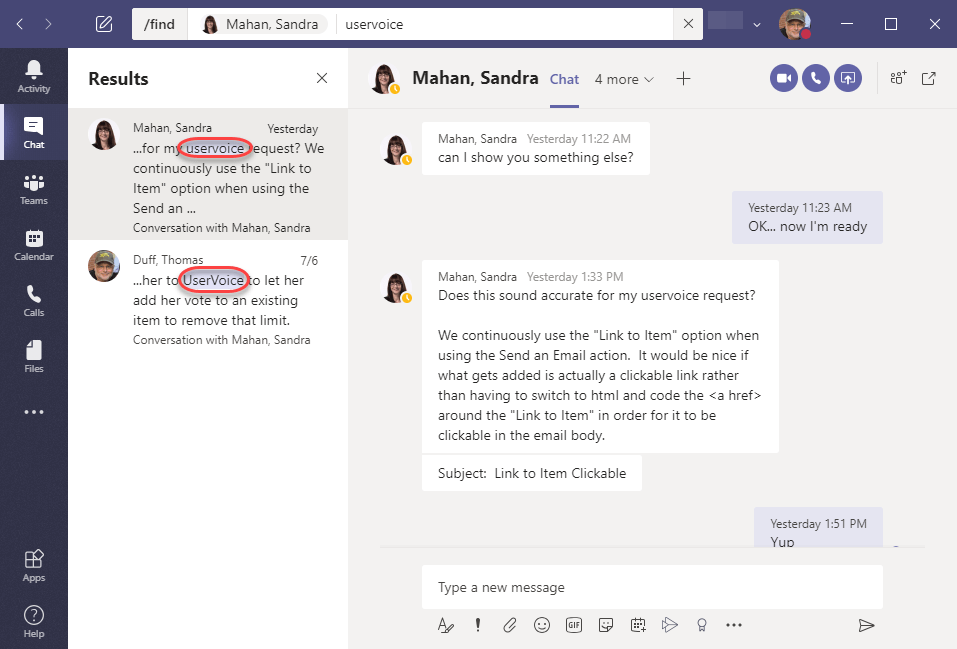The width and height of the screenshot is (957, 649).
Task: Close the Results search panel
Action: 322,79
